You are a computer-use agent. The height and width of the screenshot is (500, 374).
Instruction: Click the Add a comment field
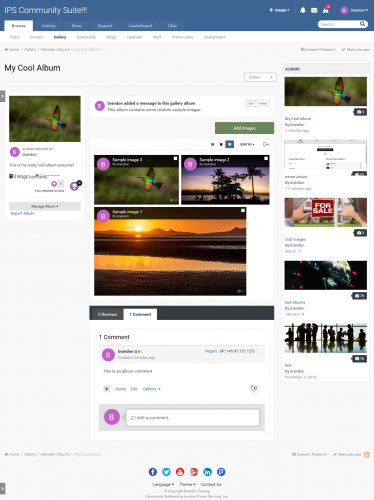(193, 418)
